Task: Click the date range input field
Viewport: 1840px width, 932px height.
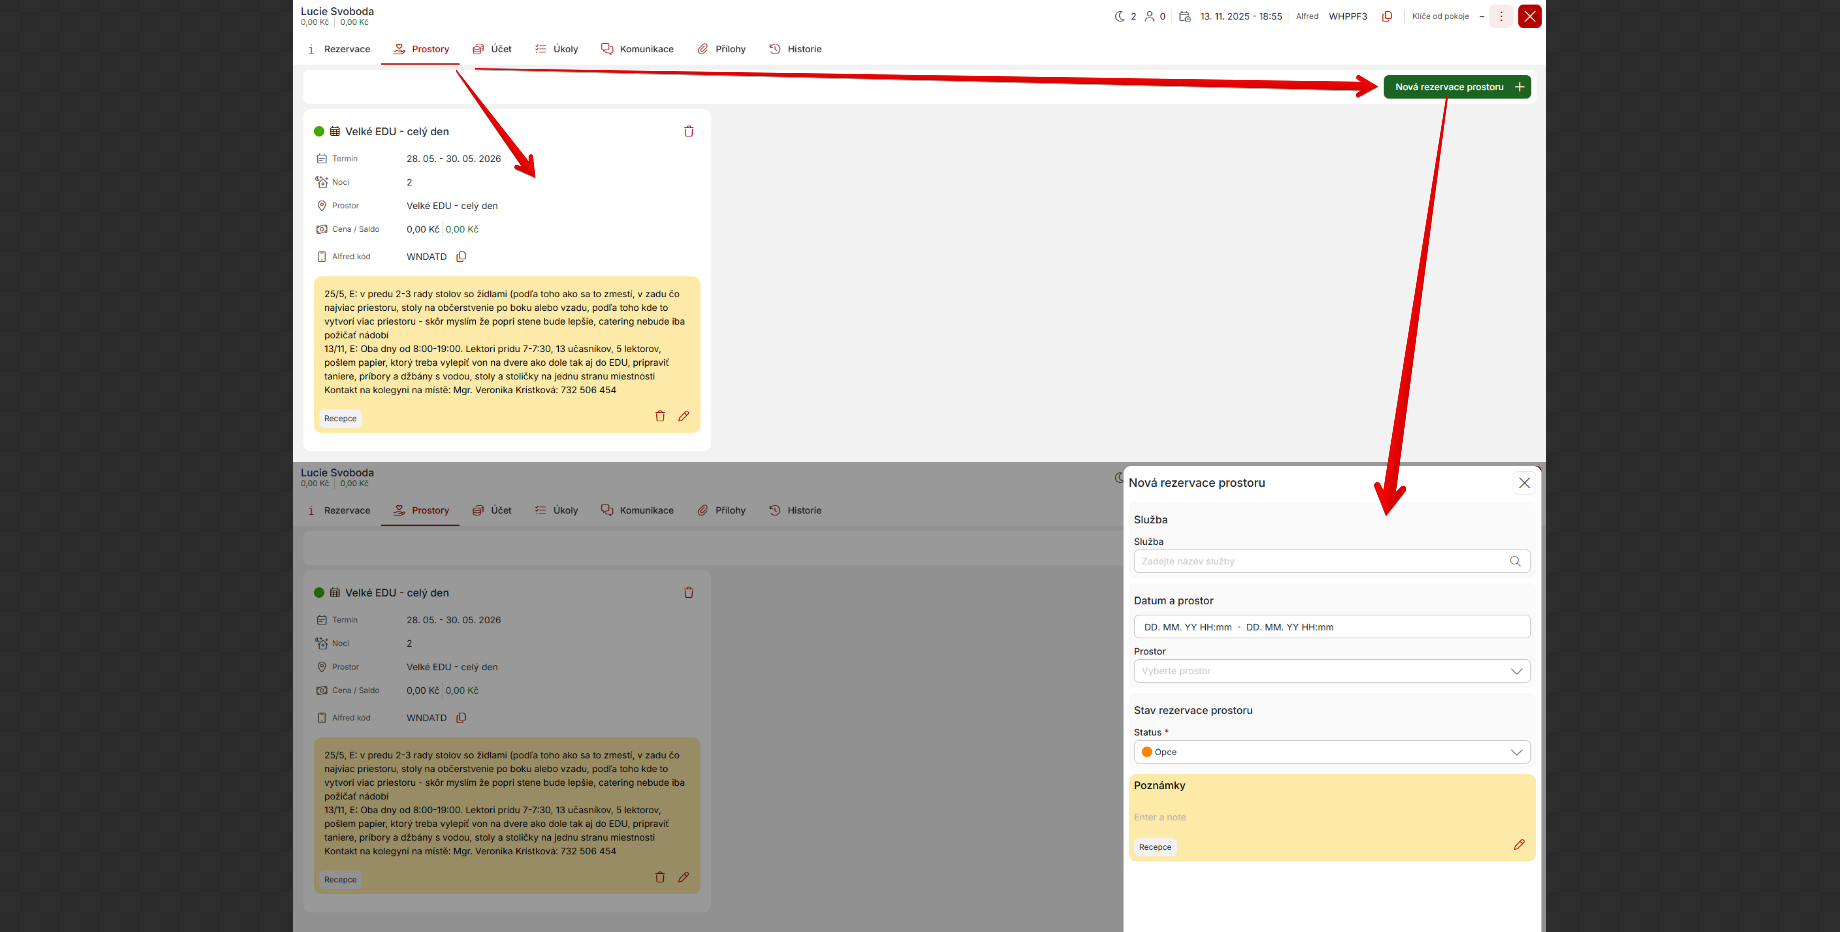Action: 1332,627
